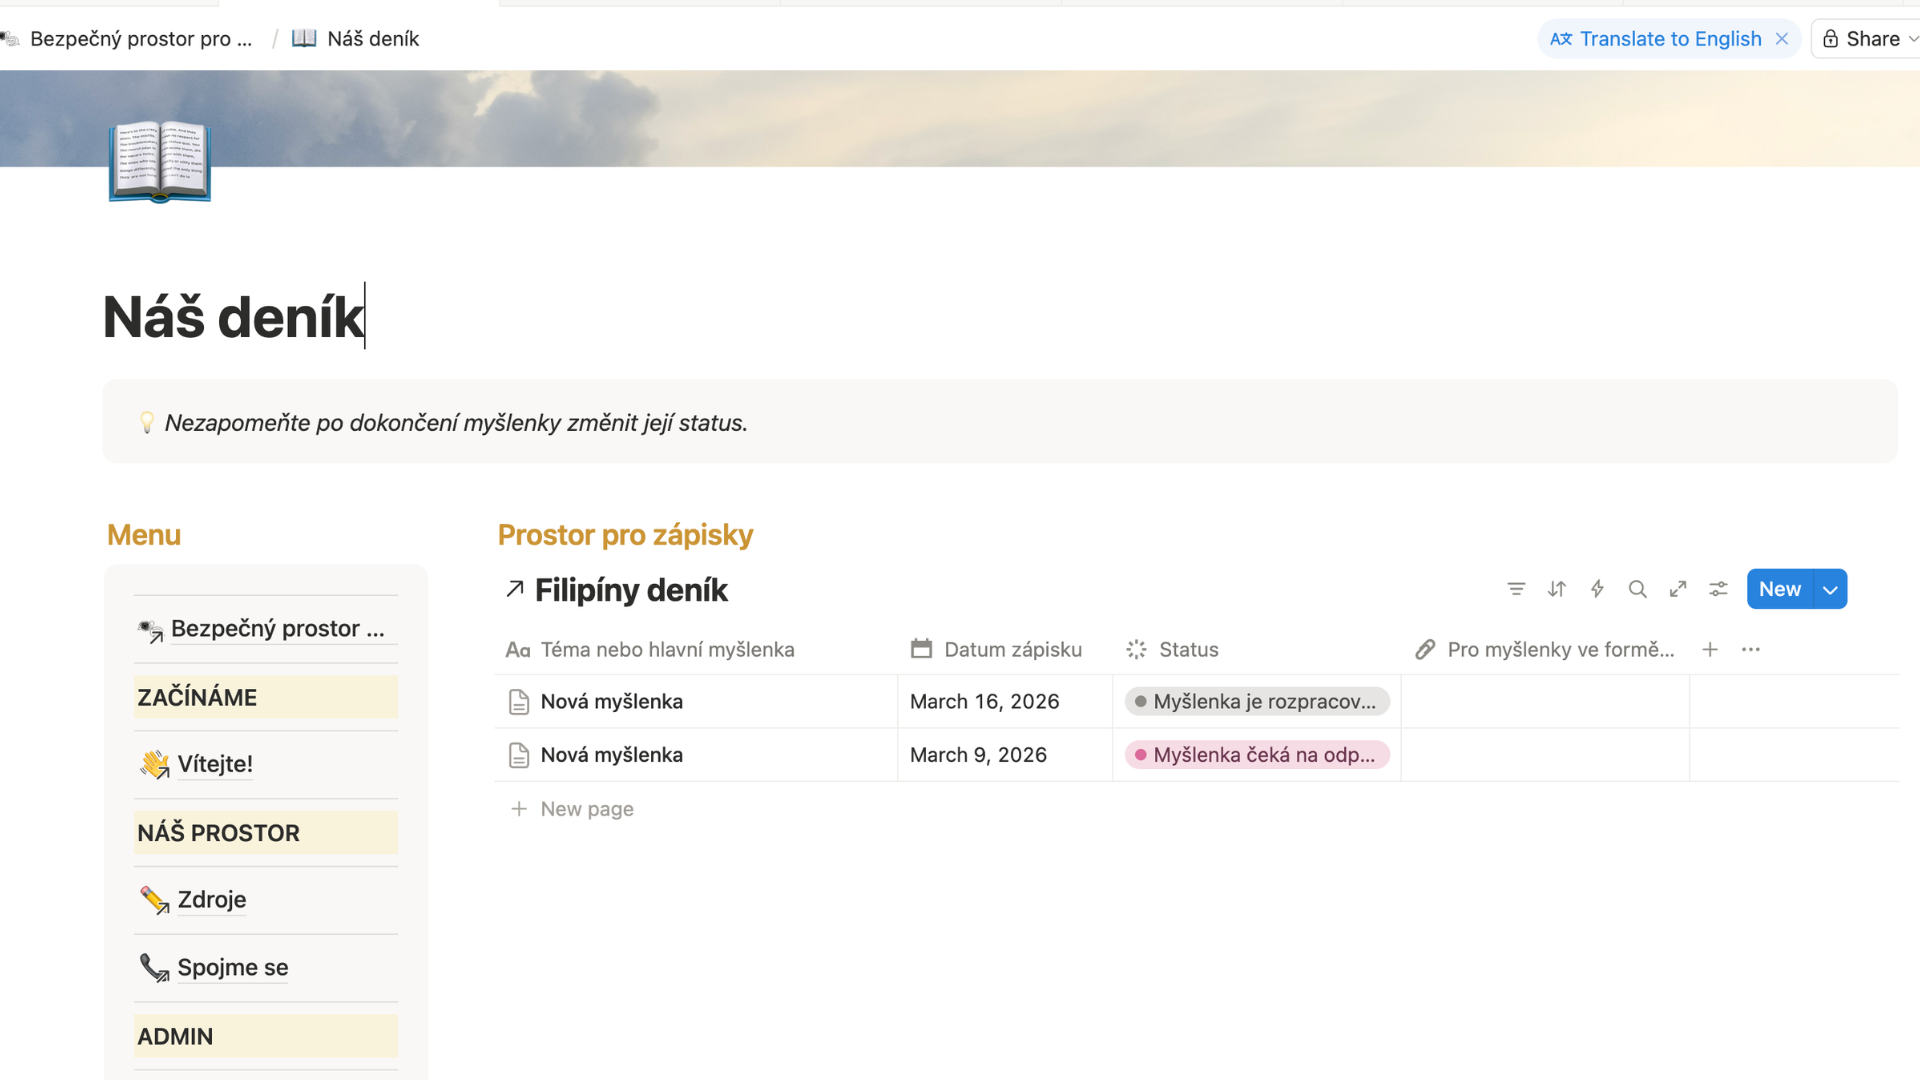This screenshot has height=1080, width=1920.
Task: Click the blue New button
Action: [1779, 589]
